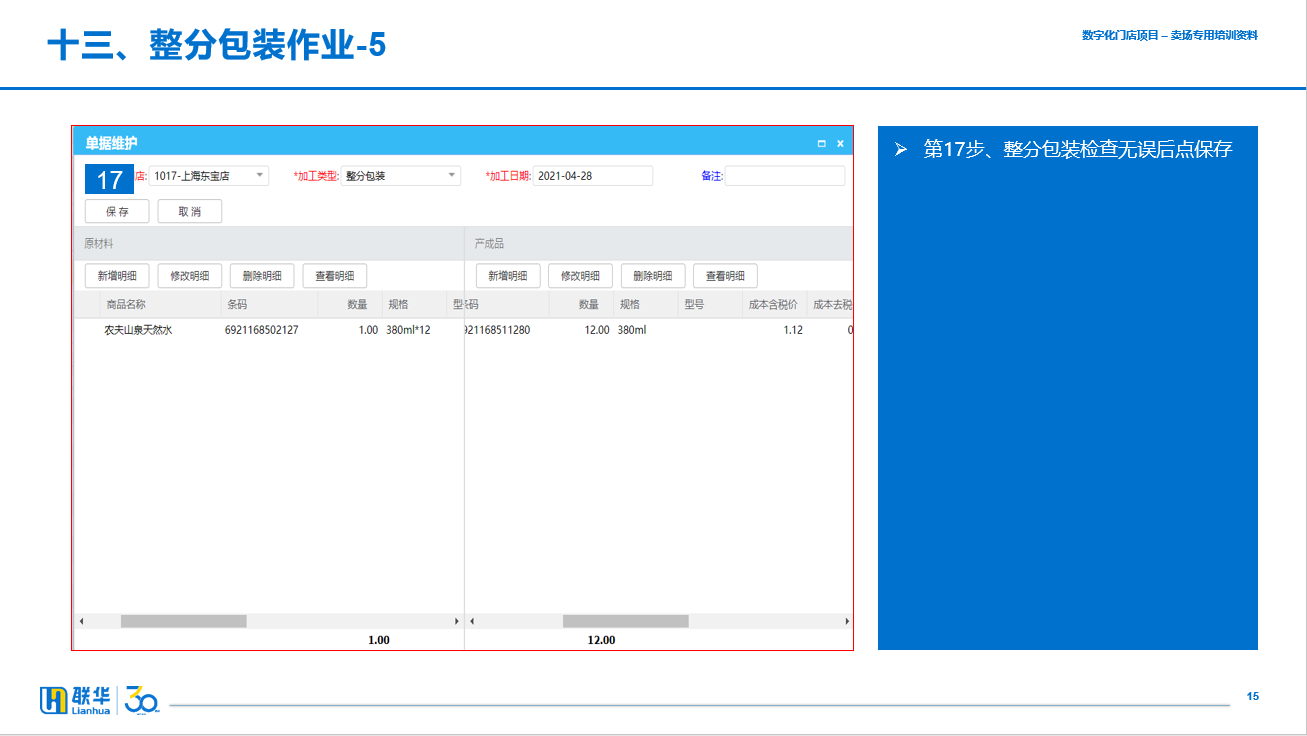The image size is (1307, 736).
Task: Click 查看明细 under 原材料
Action: [x=335, y=276]
